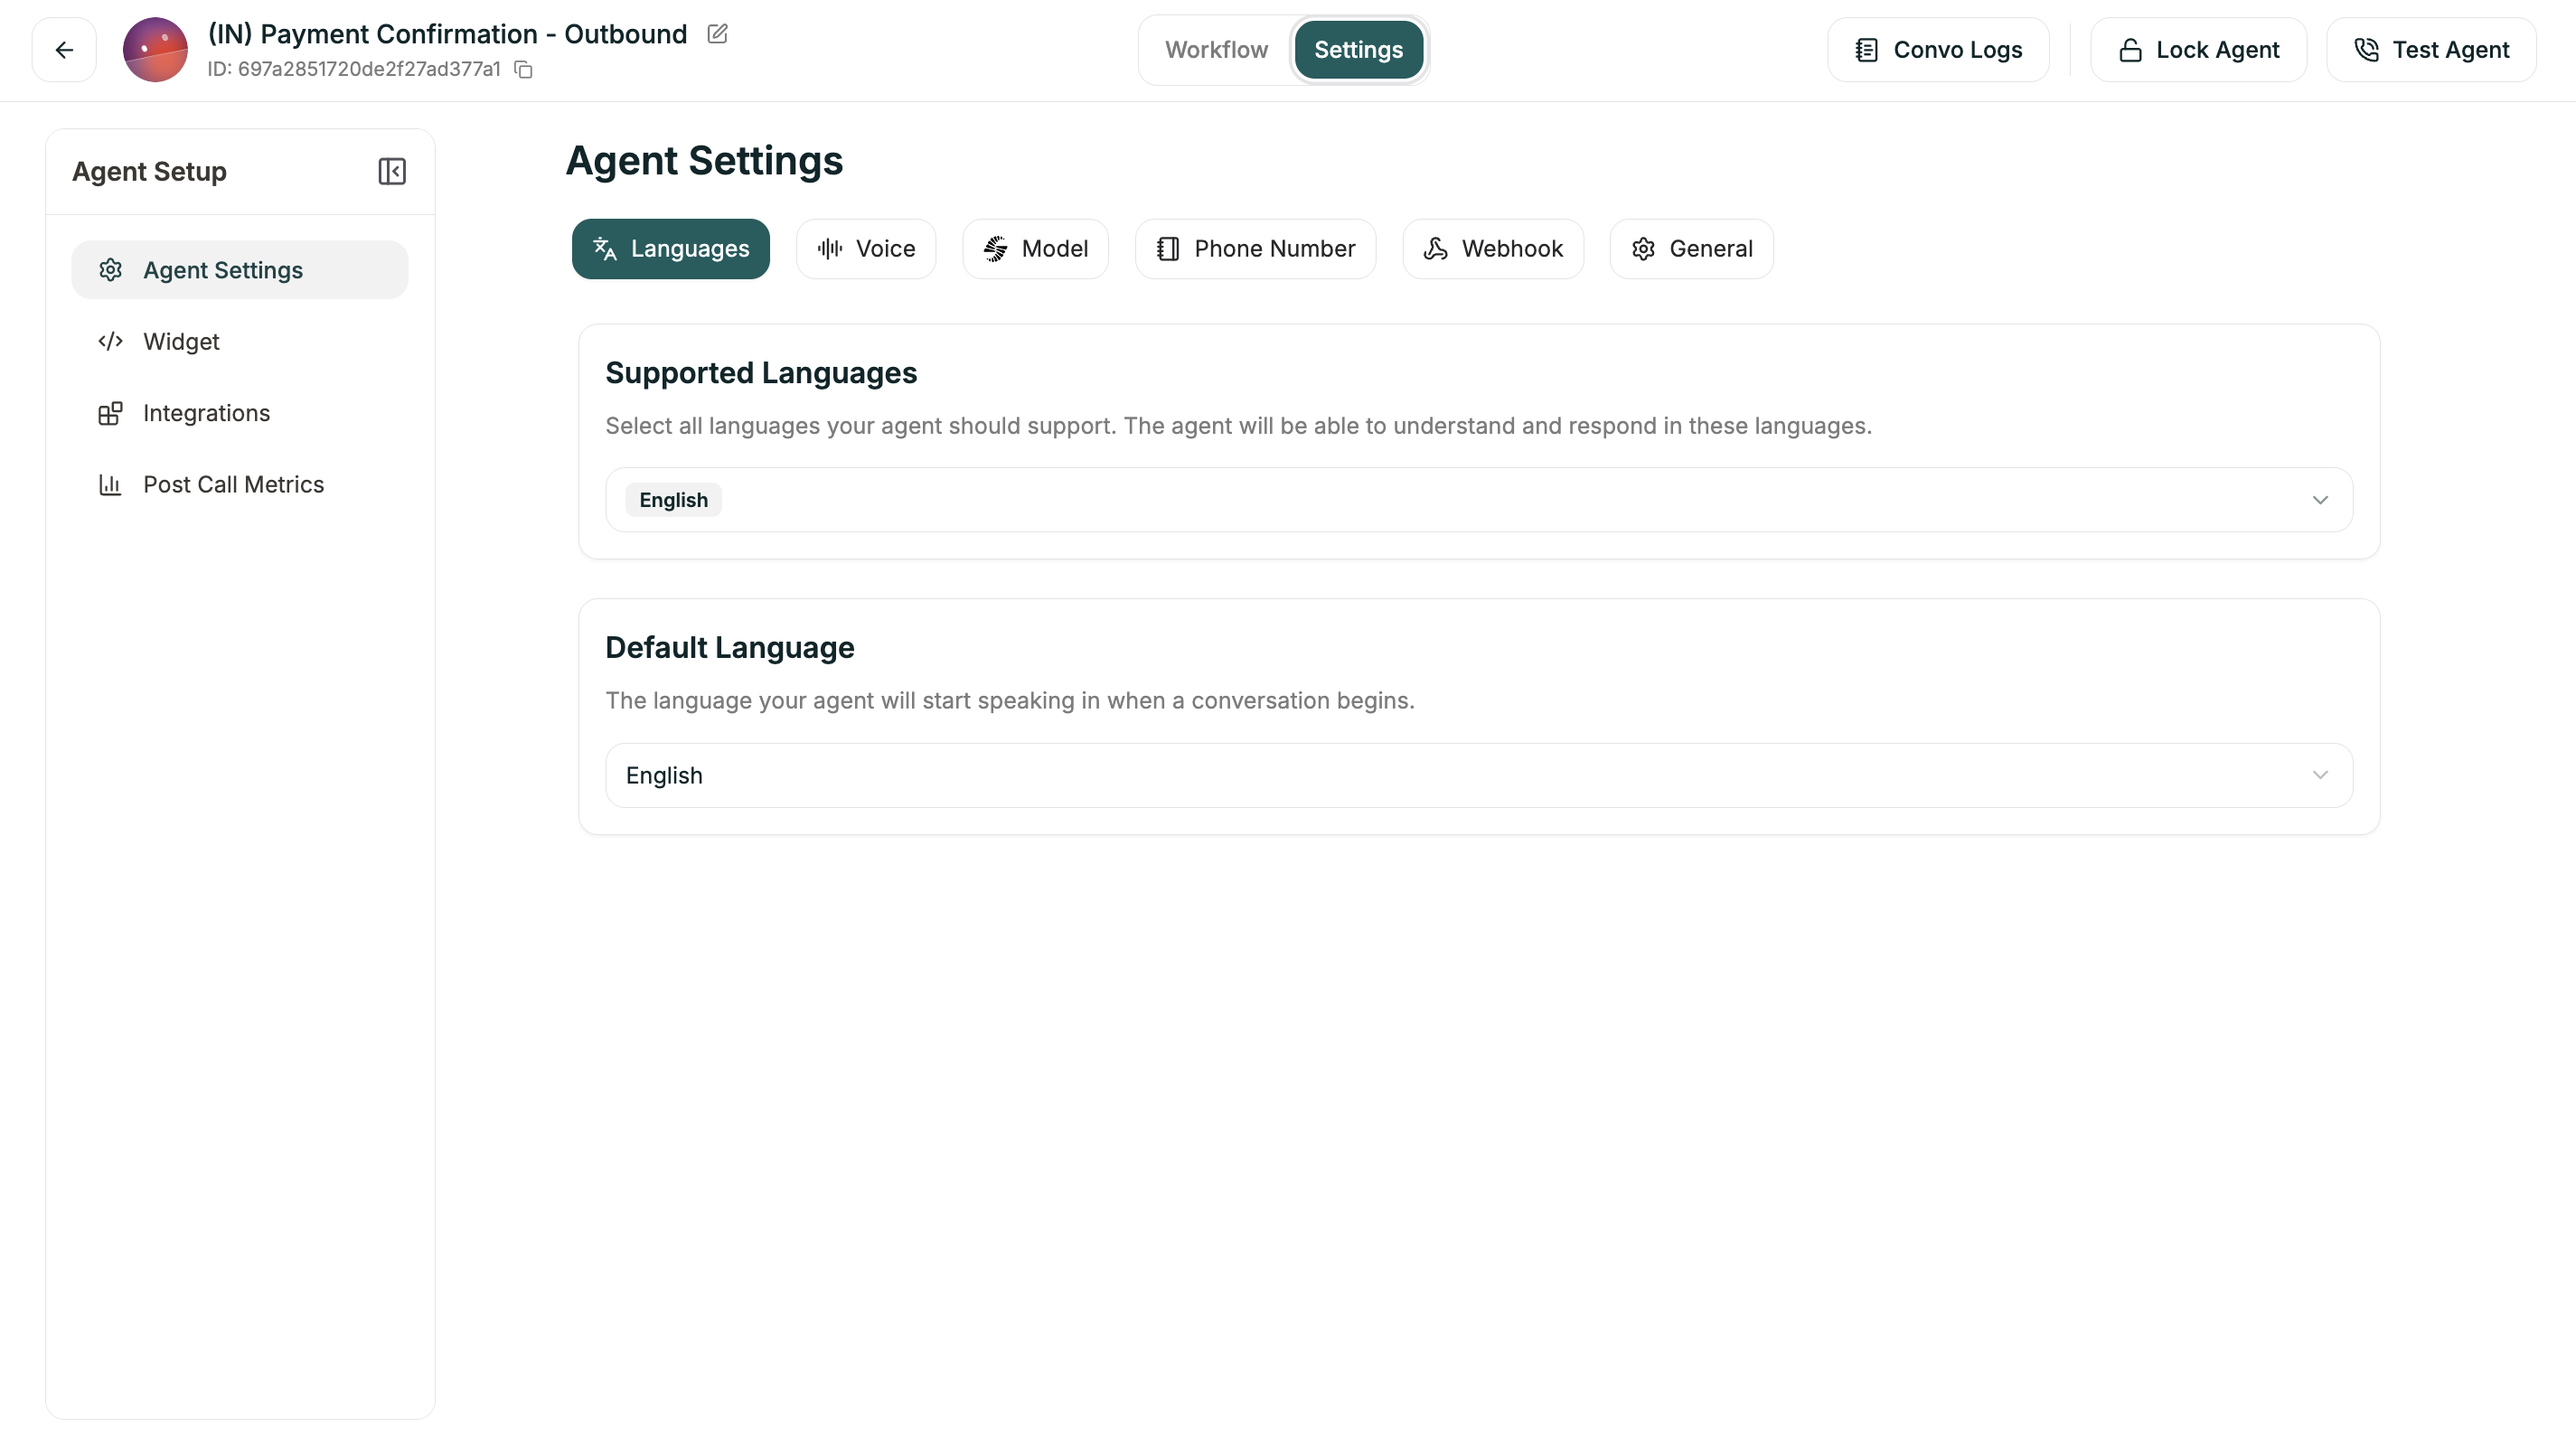2576x1446 pixels.
Task: Open the Webhook tab
Action: pyautogui.click(x=1492, y=249)
